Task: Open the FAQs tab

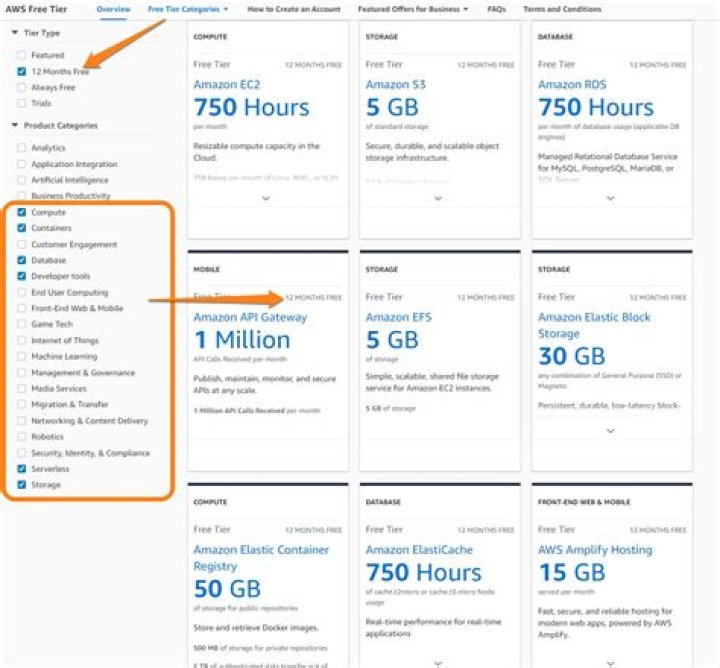Action: point(496,9)
